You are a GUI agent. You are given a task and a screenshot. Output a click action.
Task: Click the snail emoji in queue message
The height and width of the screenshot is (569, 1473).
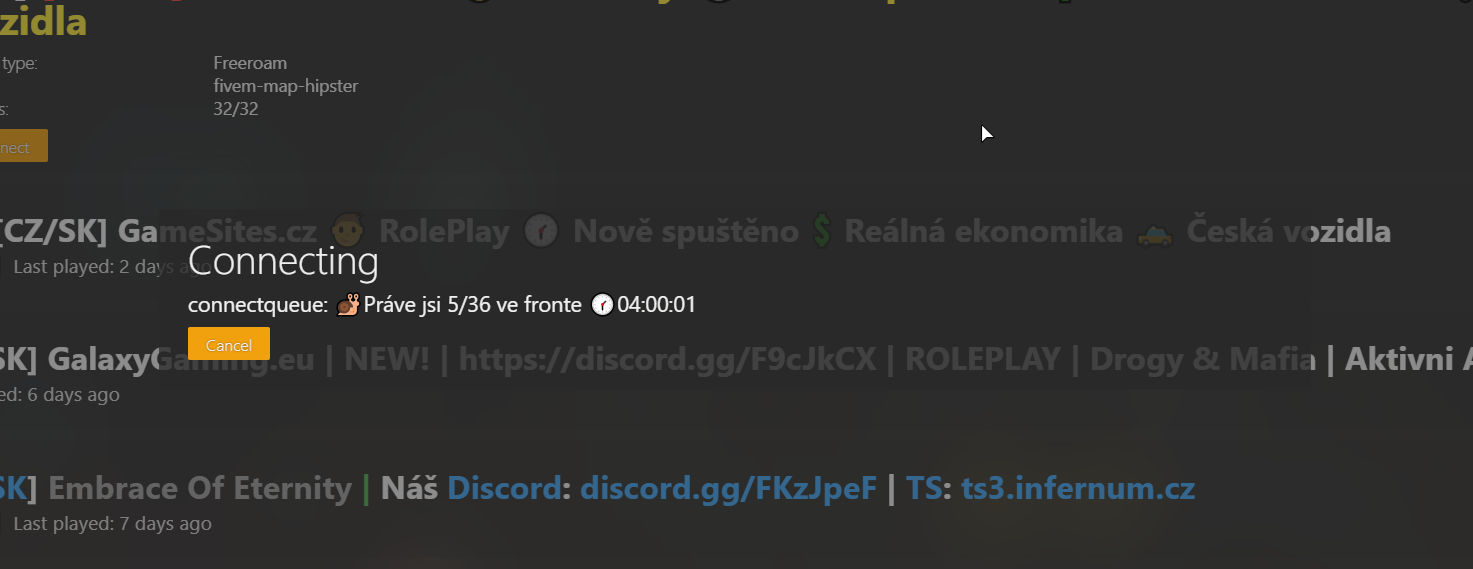(348, 304)
